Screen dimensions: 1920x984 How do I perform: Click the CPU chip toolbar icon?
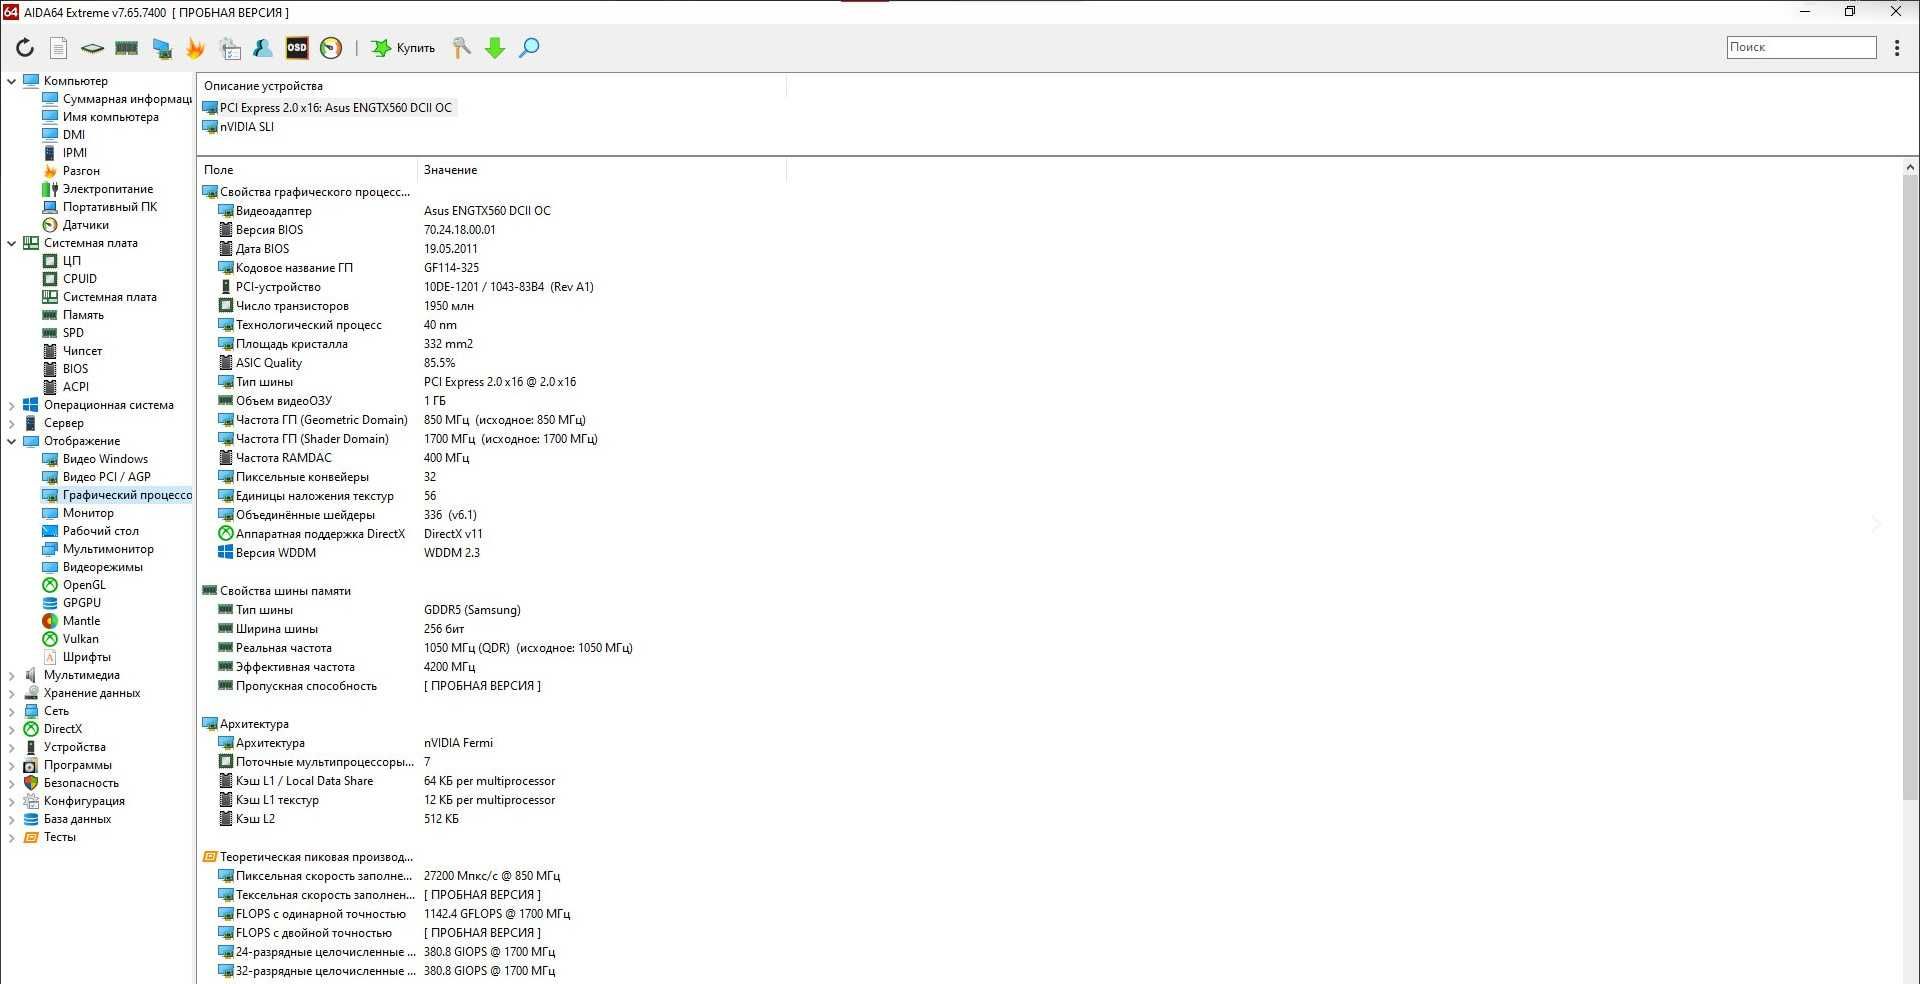click(x=92, y=48)
